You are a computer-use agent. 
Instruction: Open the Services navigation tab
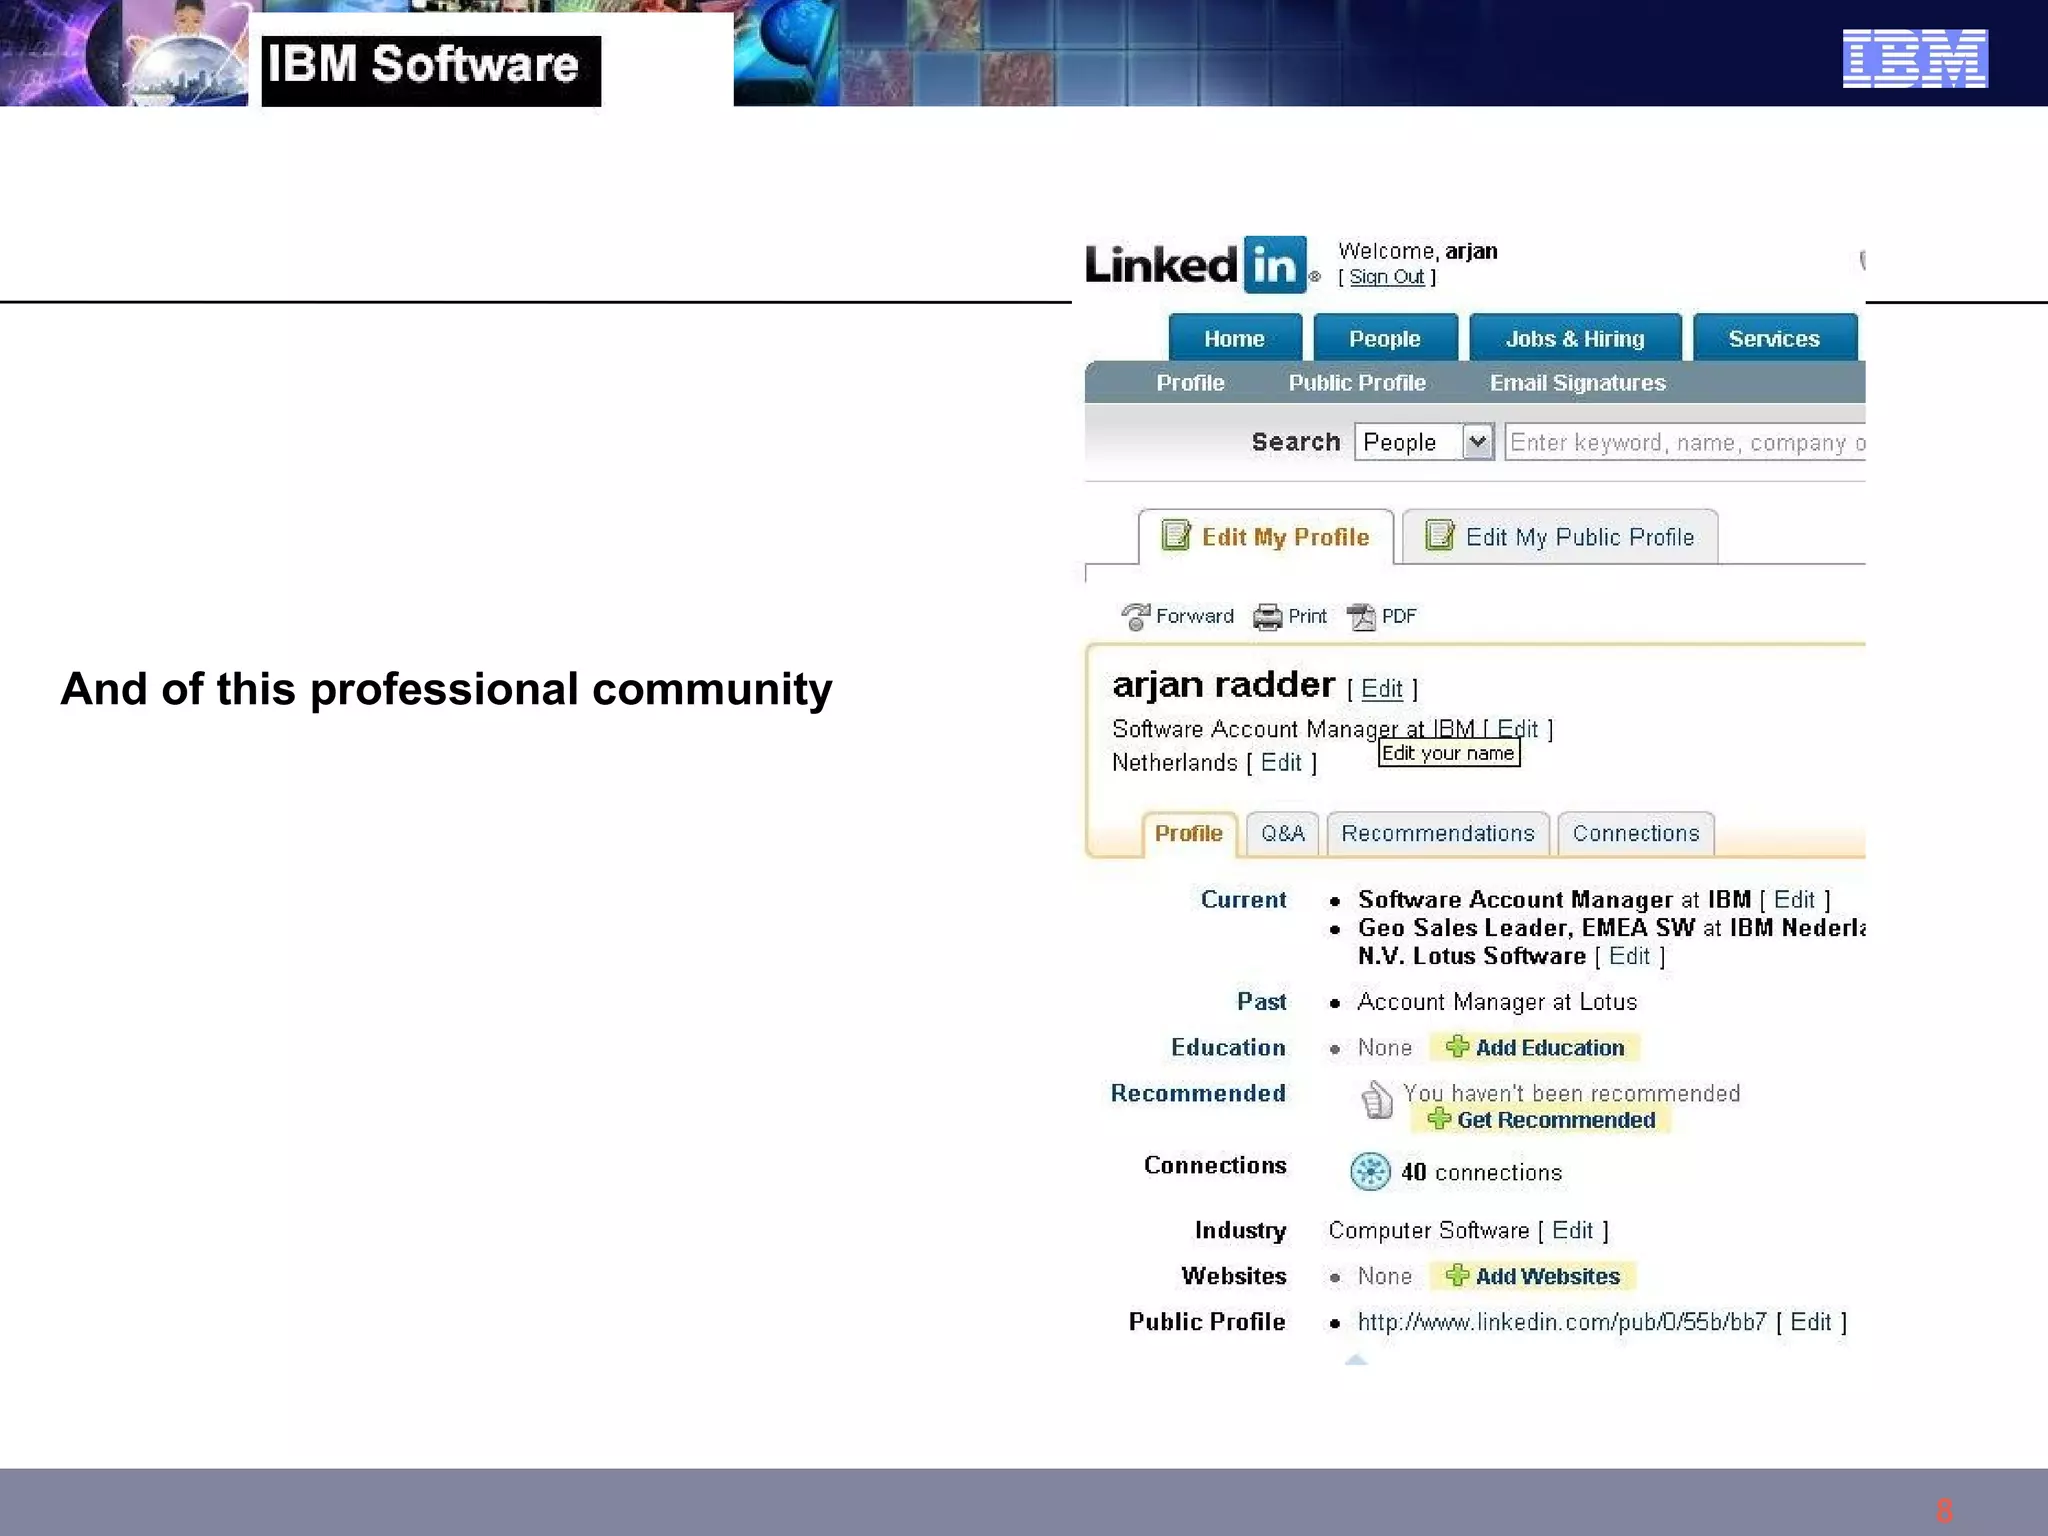tap(1775, 338)
